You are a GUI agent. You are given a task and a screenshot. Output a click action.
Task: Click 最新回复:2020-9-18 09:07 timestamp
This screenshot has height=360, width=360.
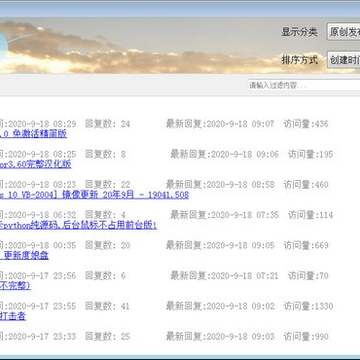[220, 124]
